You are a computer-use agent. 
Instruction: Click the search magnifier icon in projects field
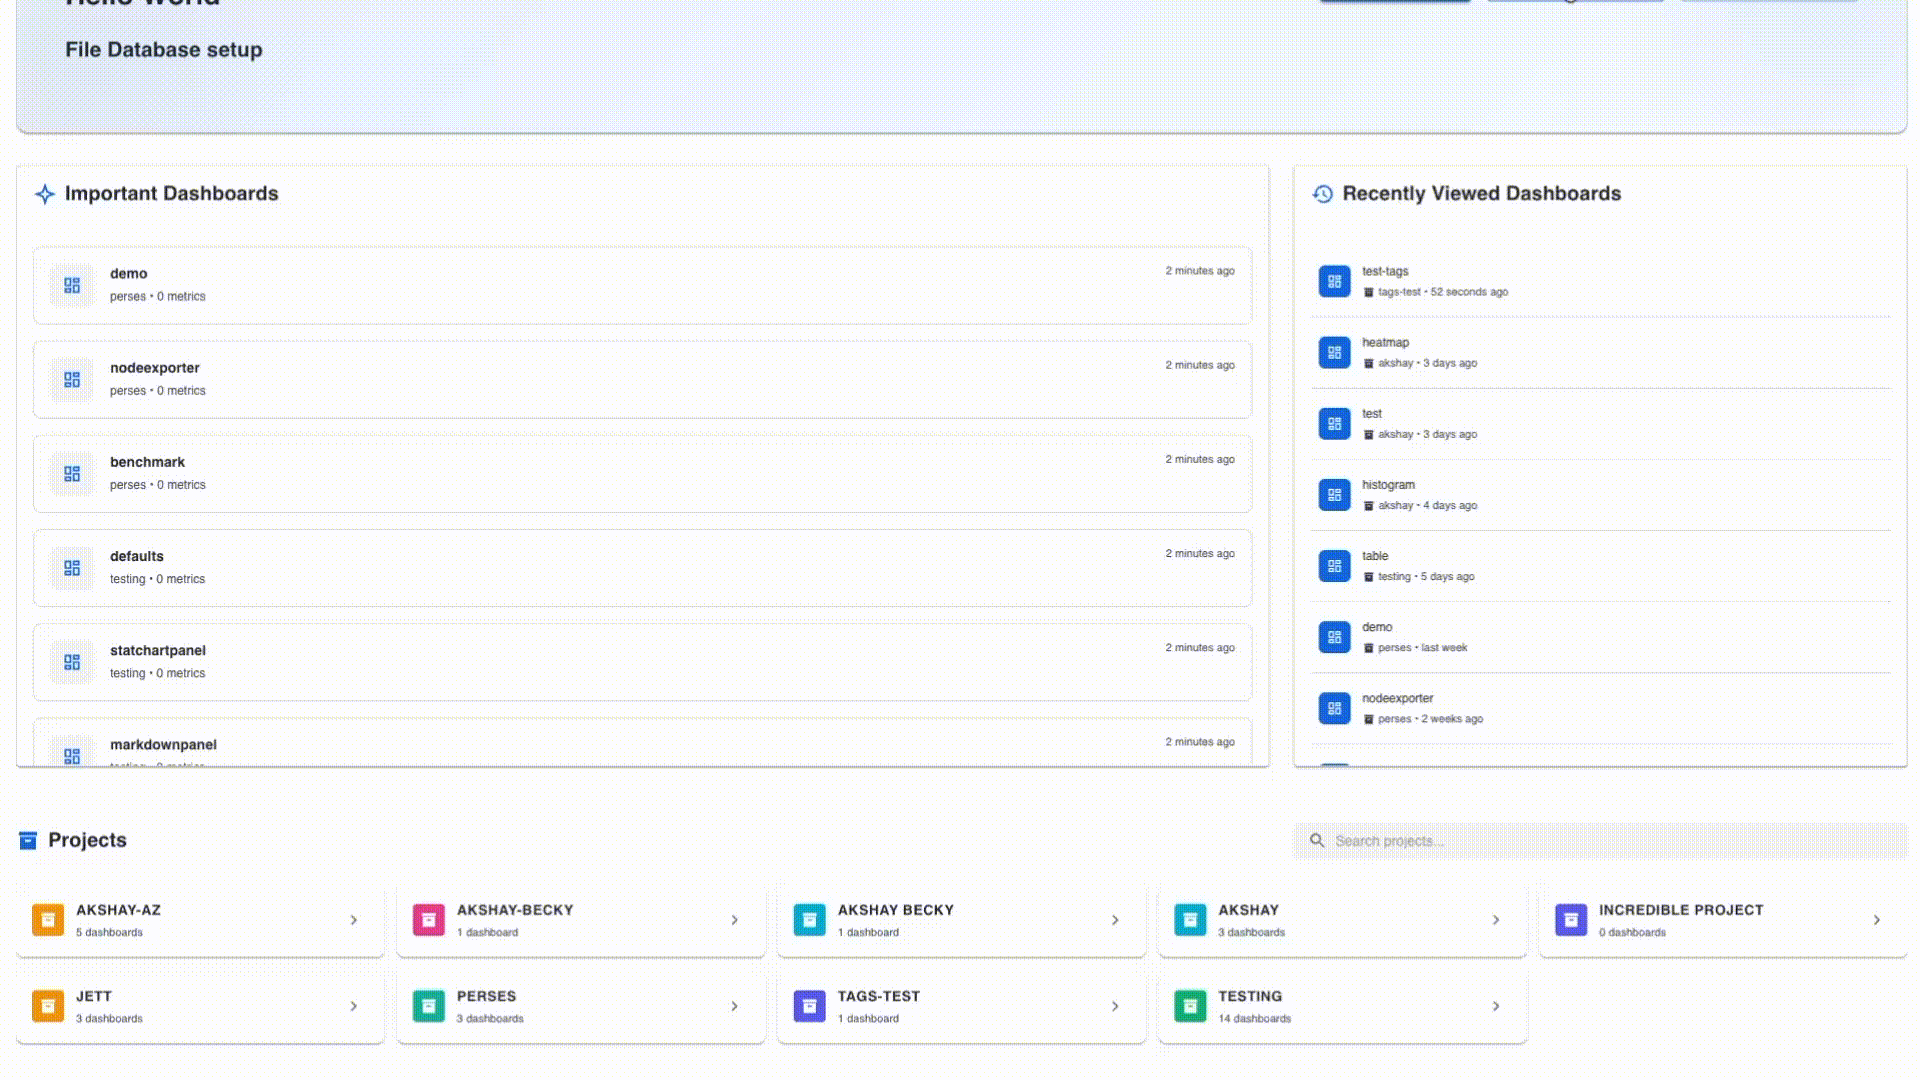click(x=1317, y=841)
